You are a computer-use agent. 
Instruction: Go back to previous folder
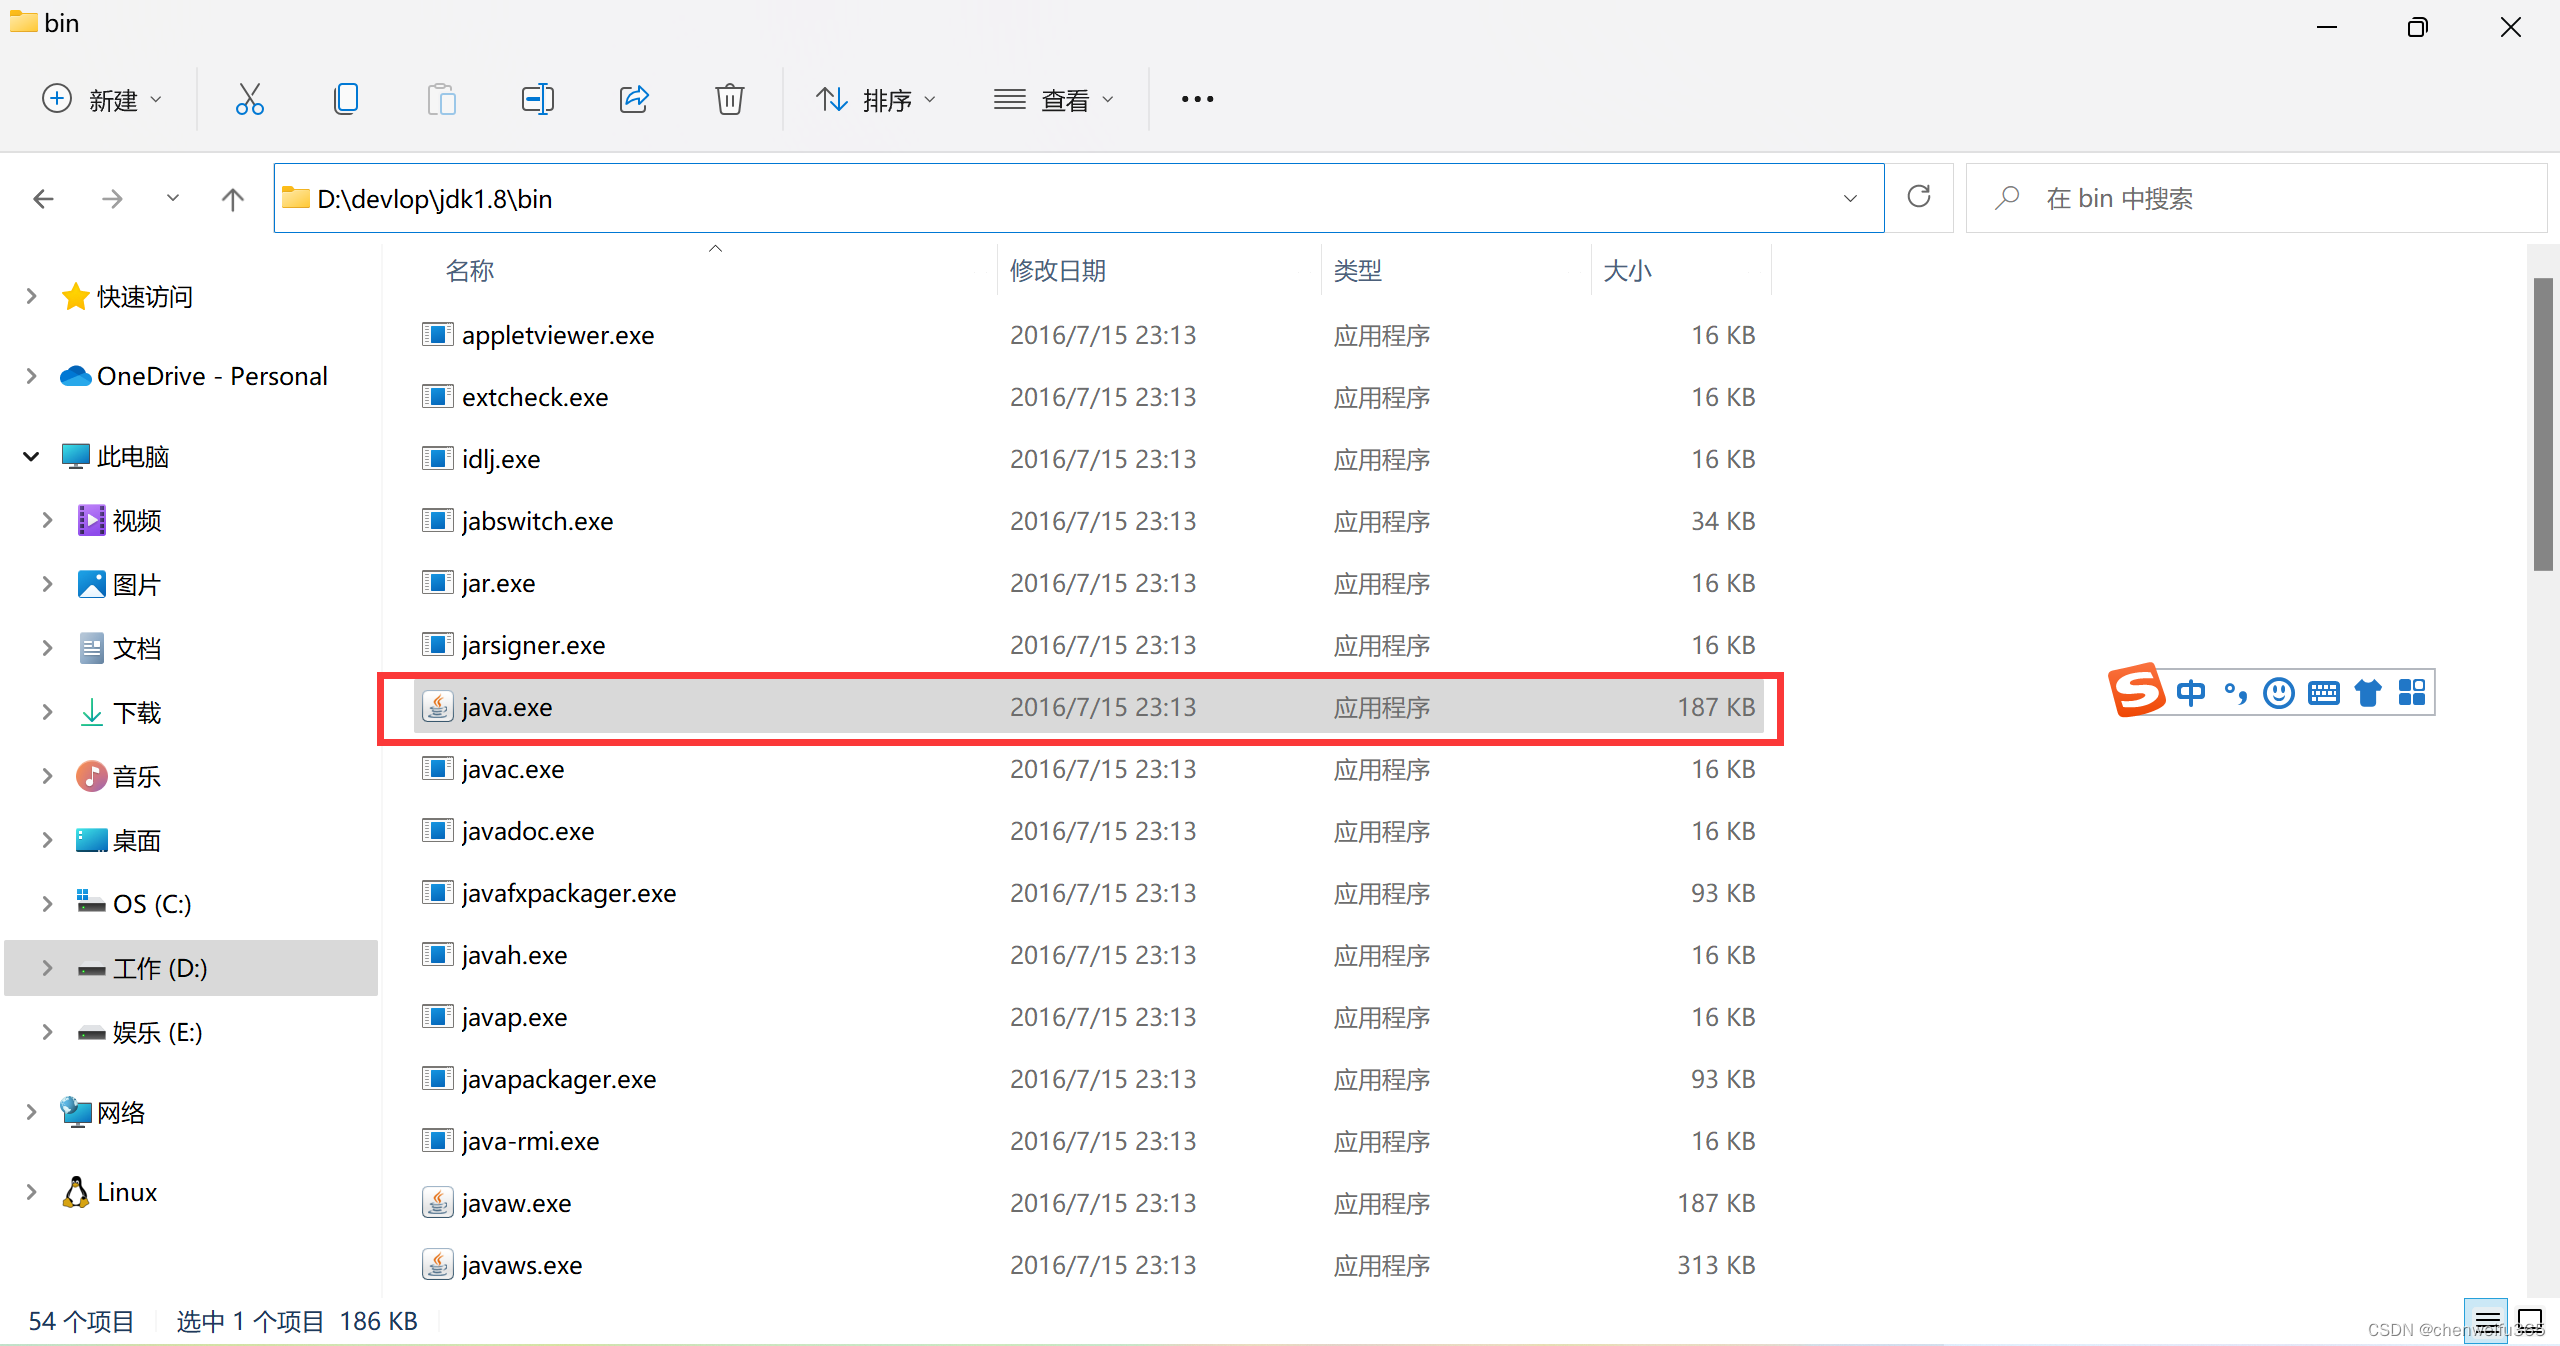tap(43, 199)
